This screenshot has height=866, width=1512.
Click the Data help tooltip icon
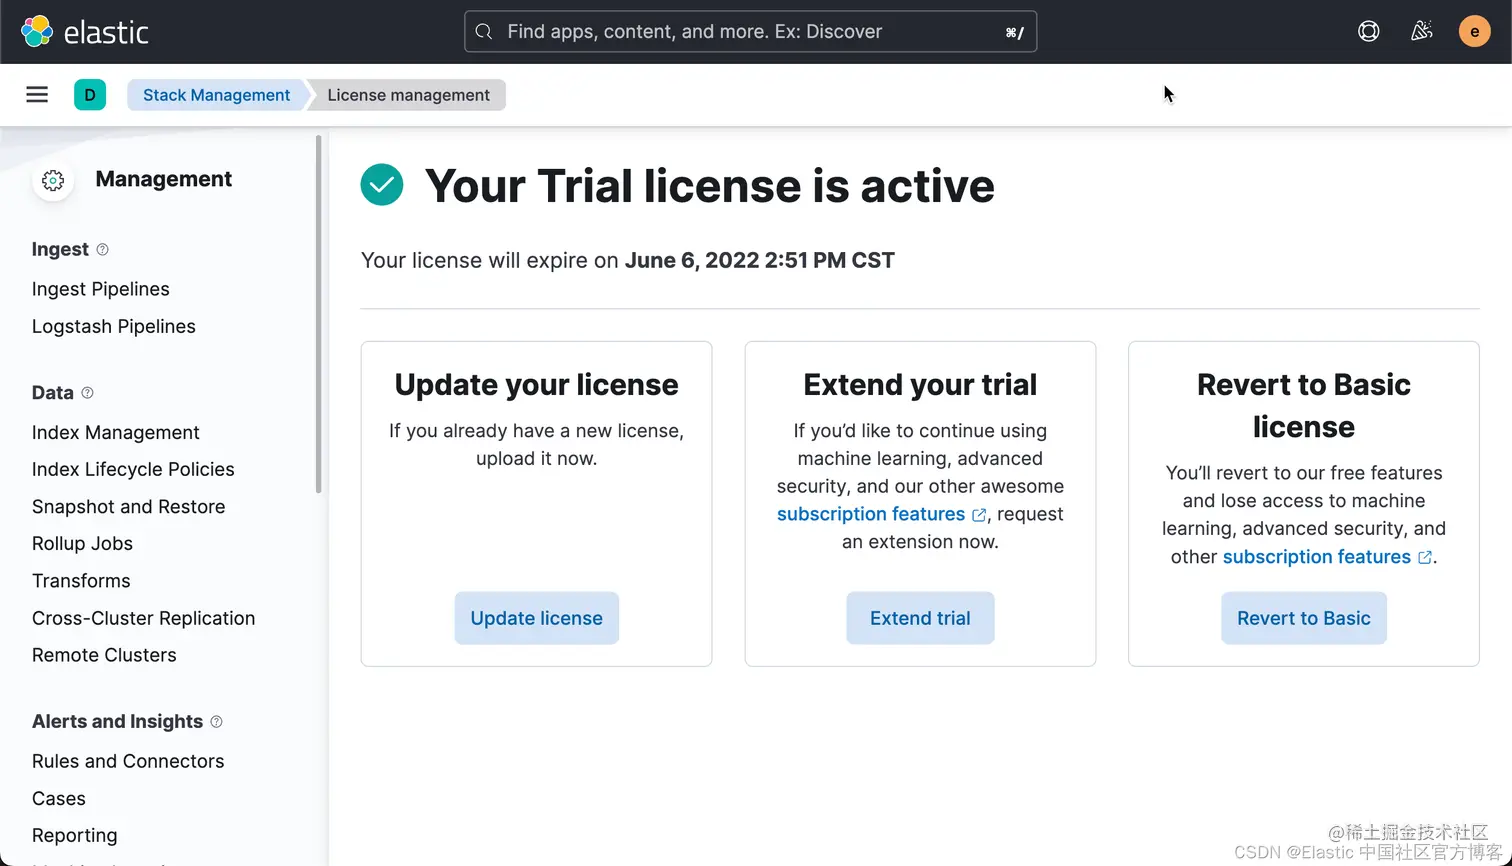click(x=87, y=393)
